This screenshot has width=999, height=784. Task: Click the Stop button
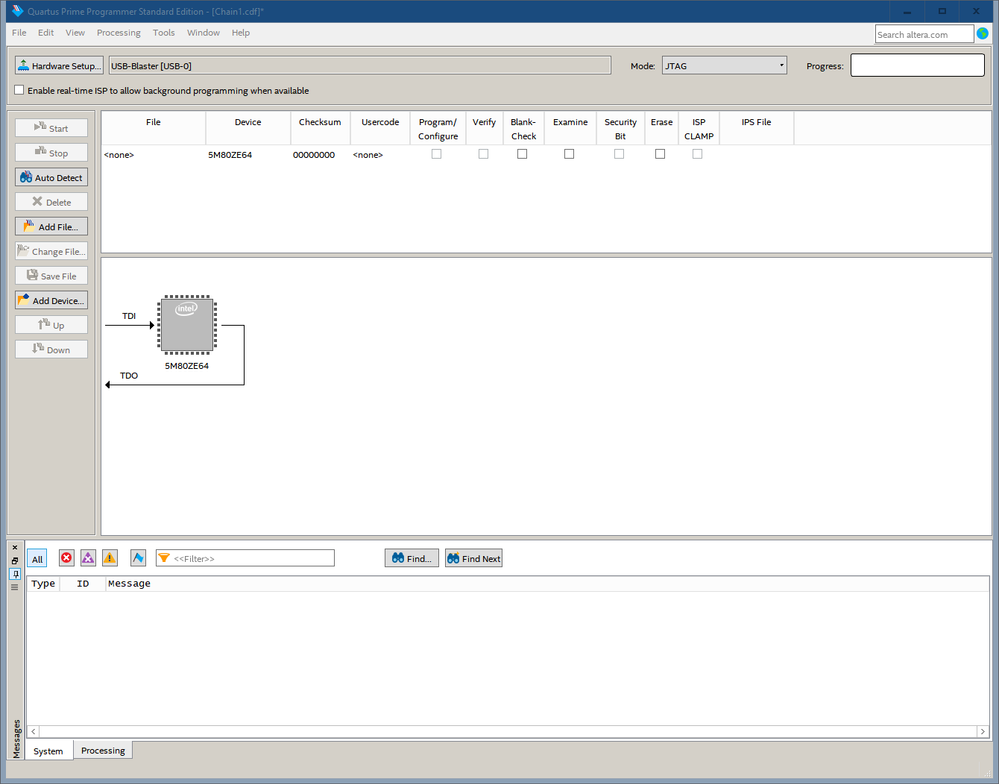click(52, 153)
